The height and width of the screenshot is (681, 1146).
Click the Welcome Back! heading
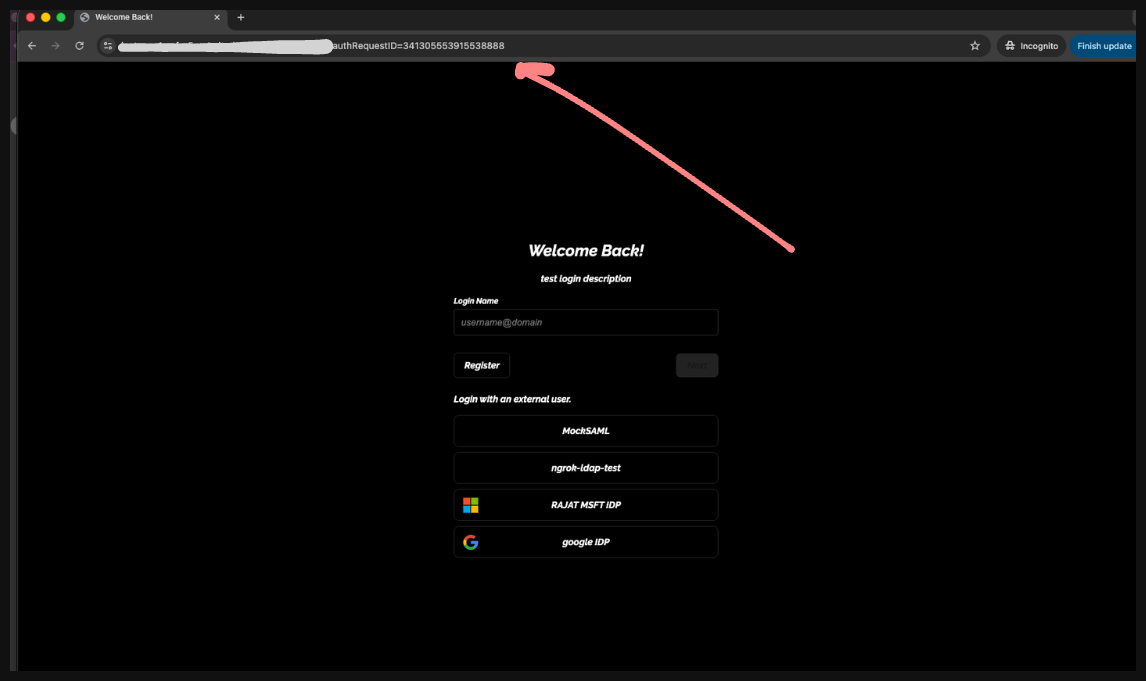point(585,251)
